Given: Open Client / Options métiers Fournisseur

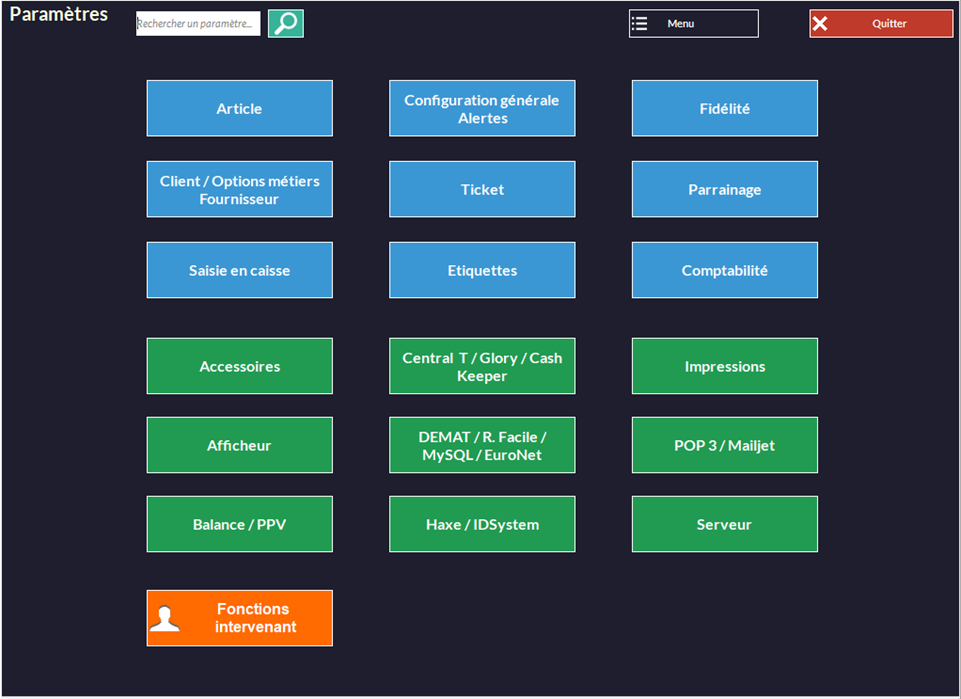Looking at the screenshot, I should (239, 190).
